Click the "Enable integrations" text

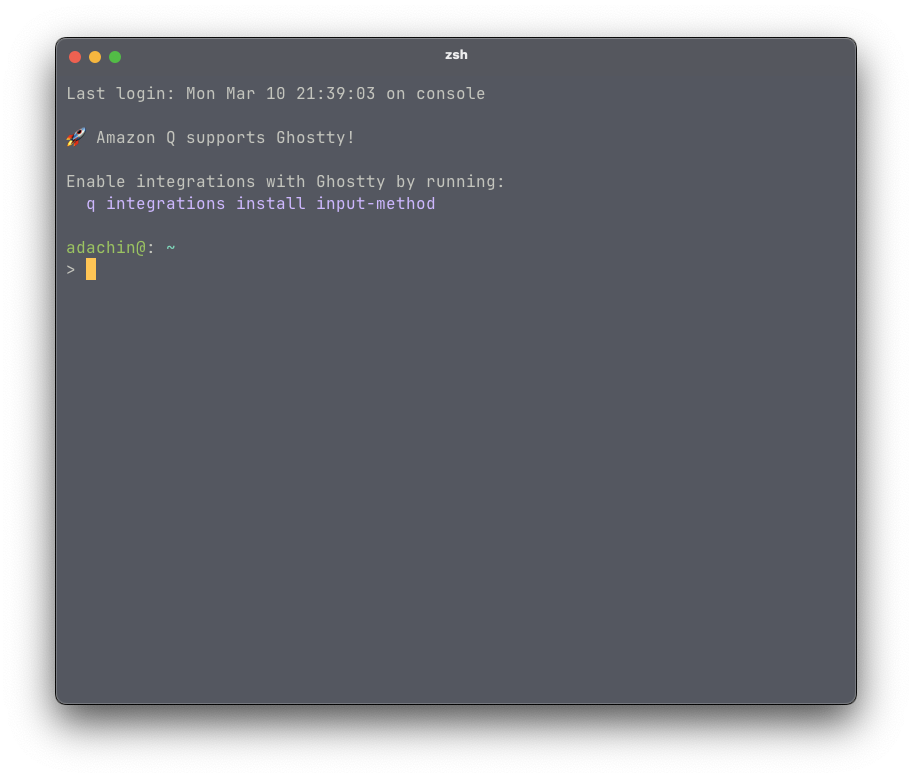pos(161,182)
